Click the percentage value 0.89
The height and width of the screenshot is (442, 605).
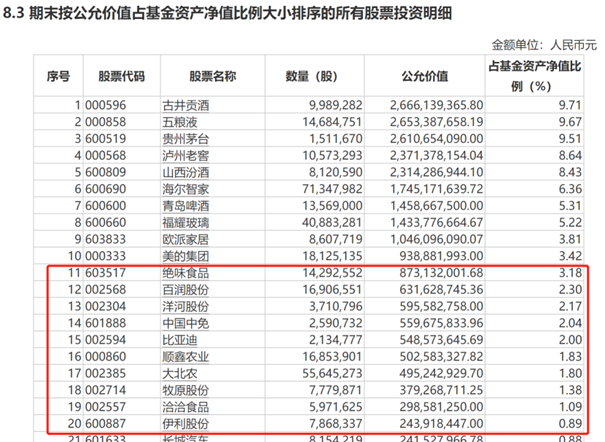pos(570,424)
